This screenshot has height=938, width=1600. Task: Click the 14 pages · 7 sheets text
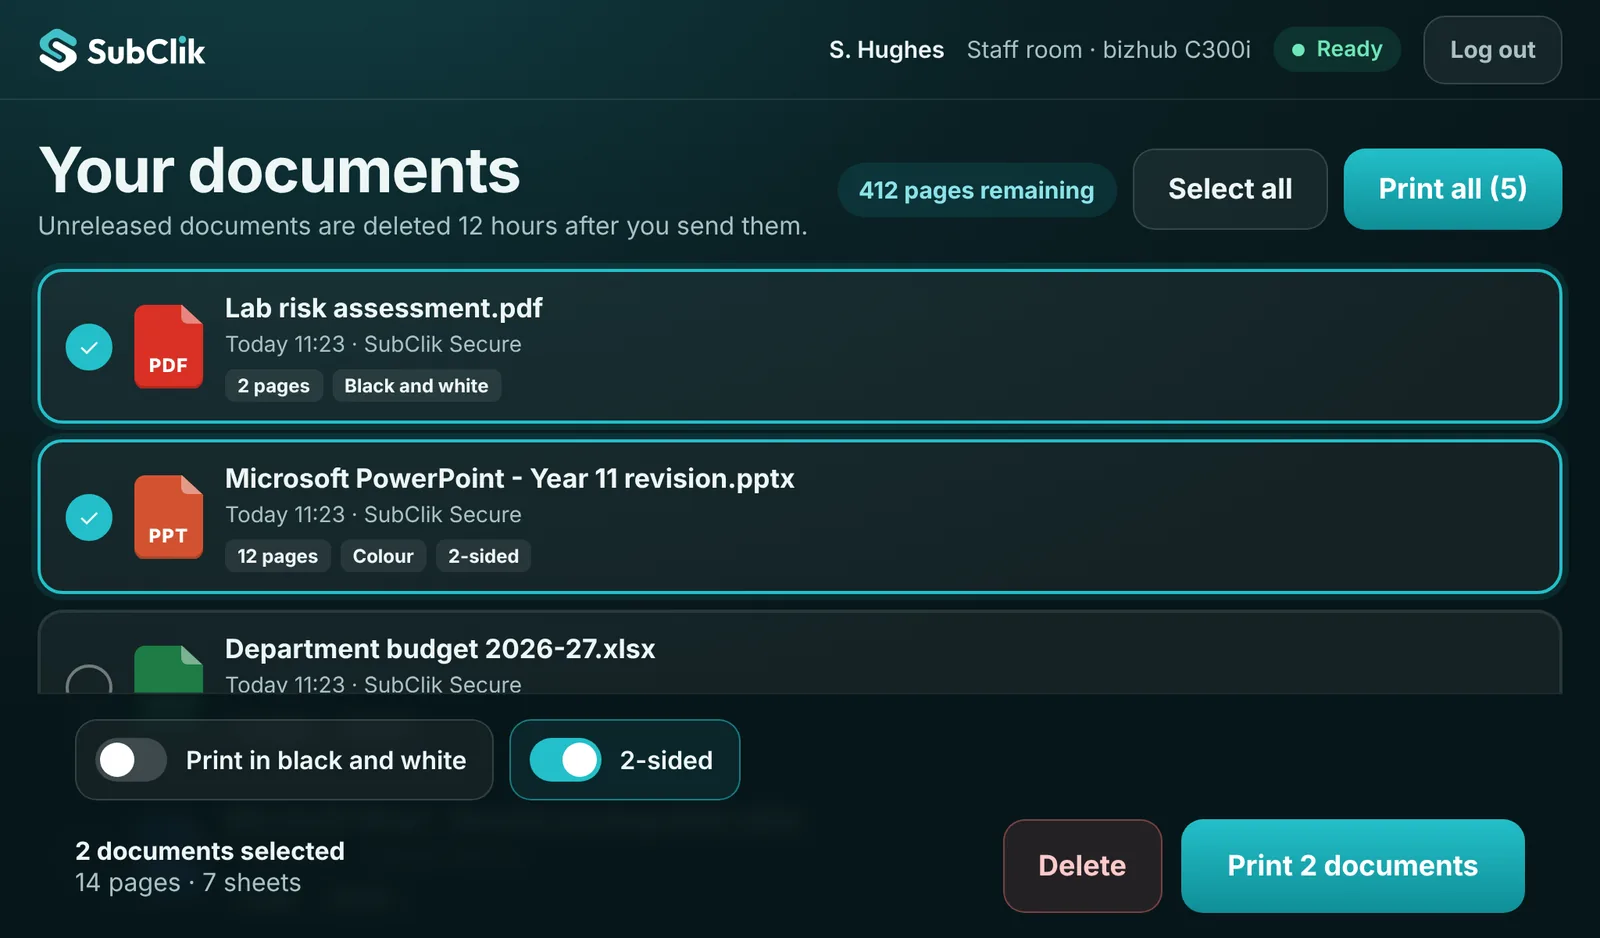(x=188, y=883)
